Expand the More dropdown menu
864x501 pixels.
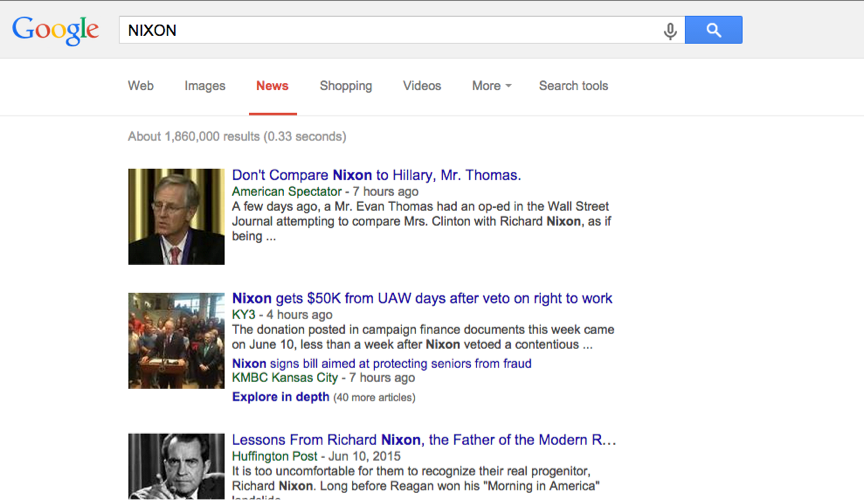tap(492, 86)
